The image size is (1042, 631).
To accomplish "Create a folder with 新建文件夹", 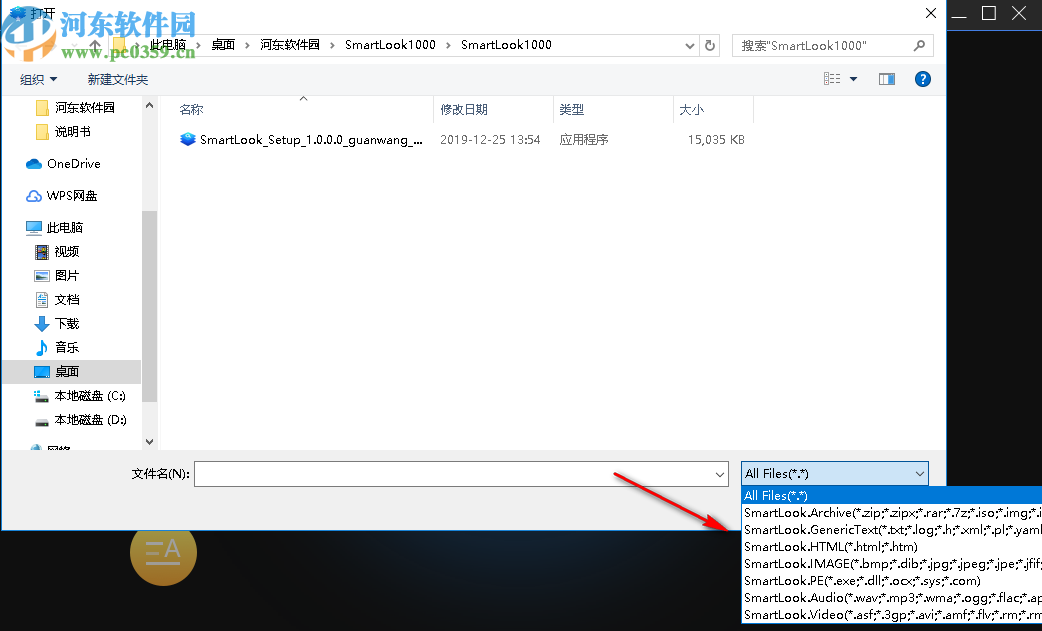I will pos(118,80).
